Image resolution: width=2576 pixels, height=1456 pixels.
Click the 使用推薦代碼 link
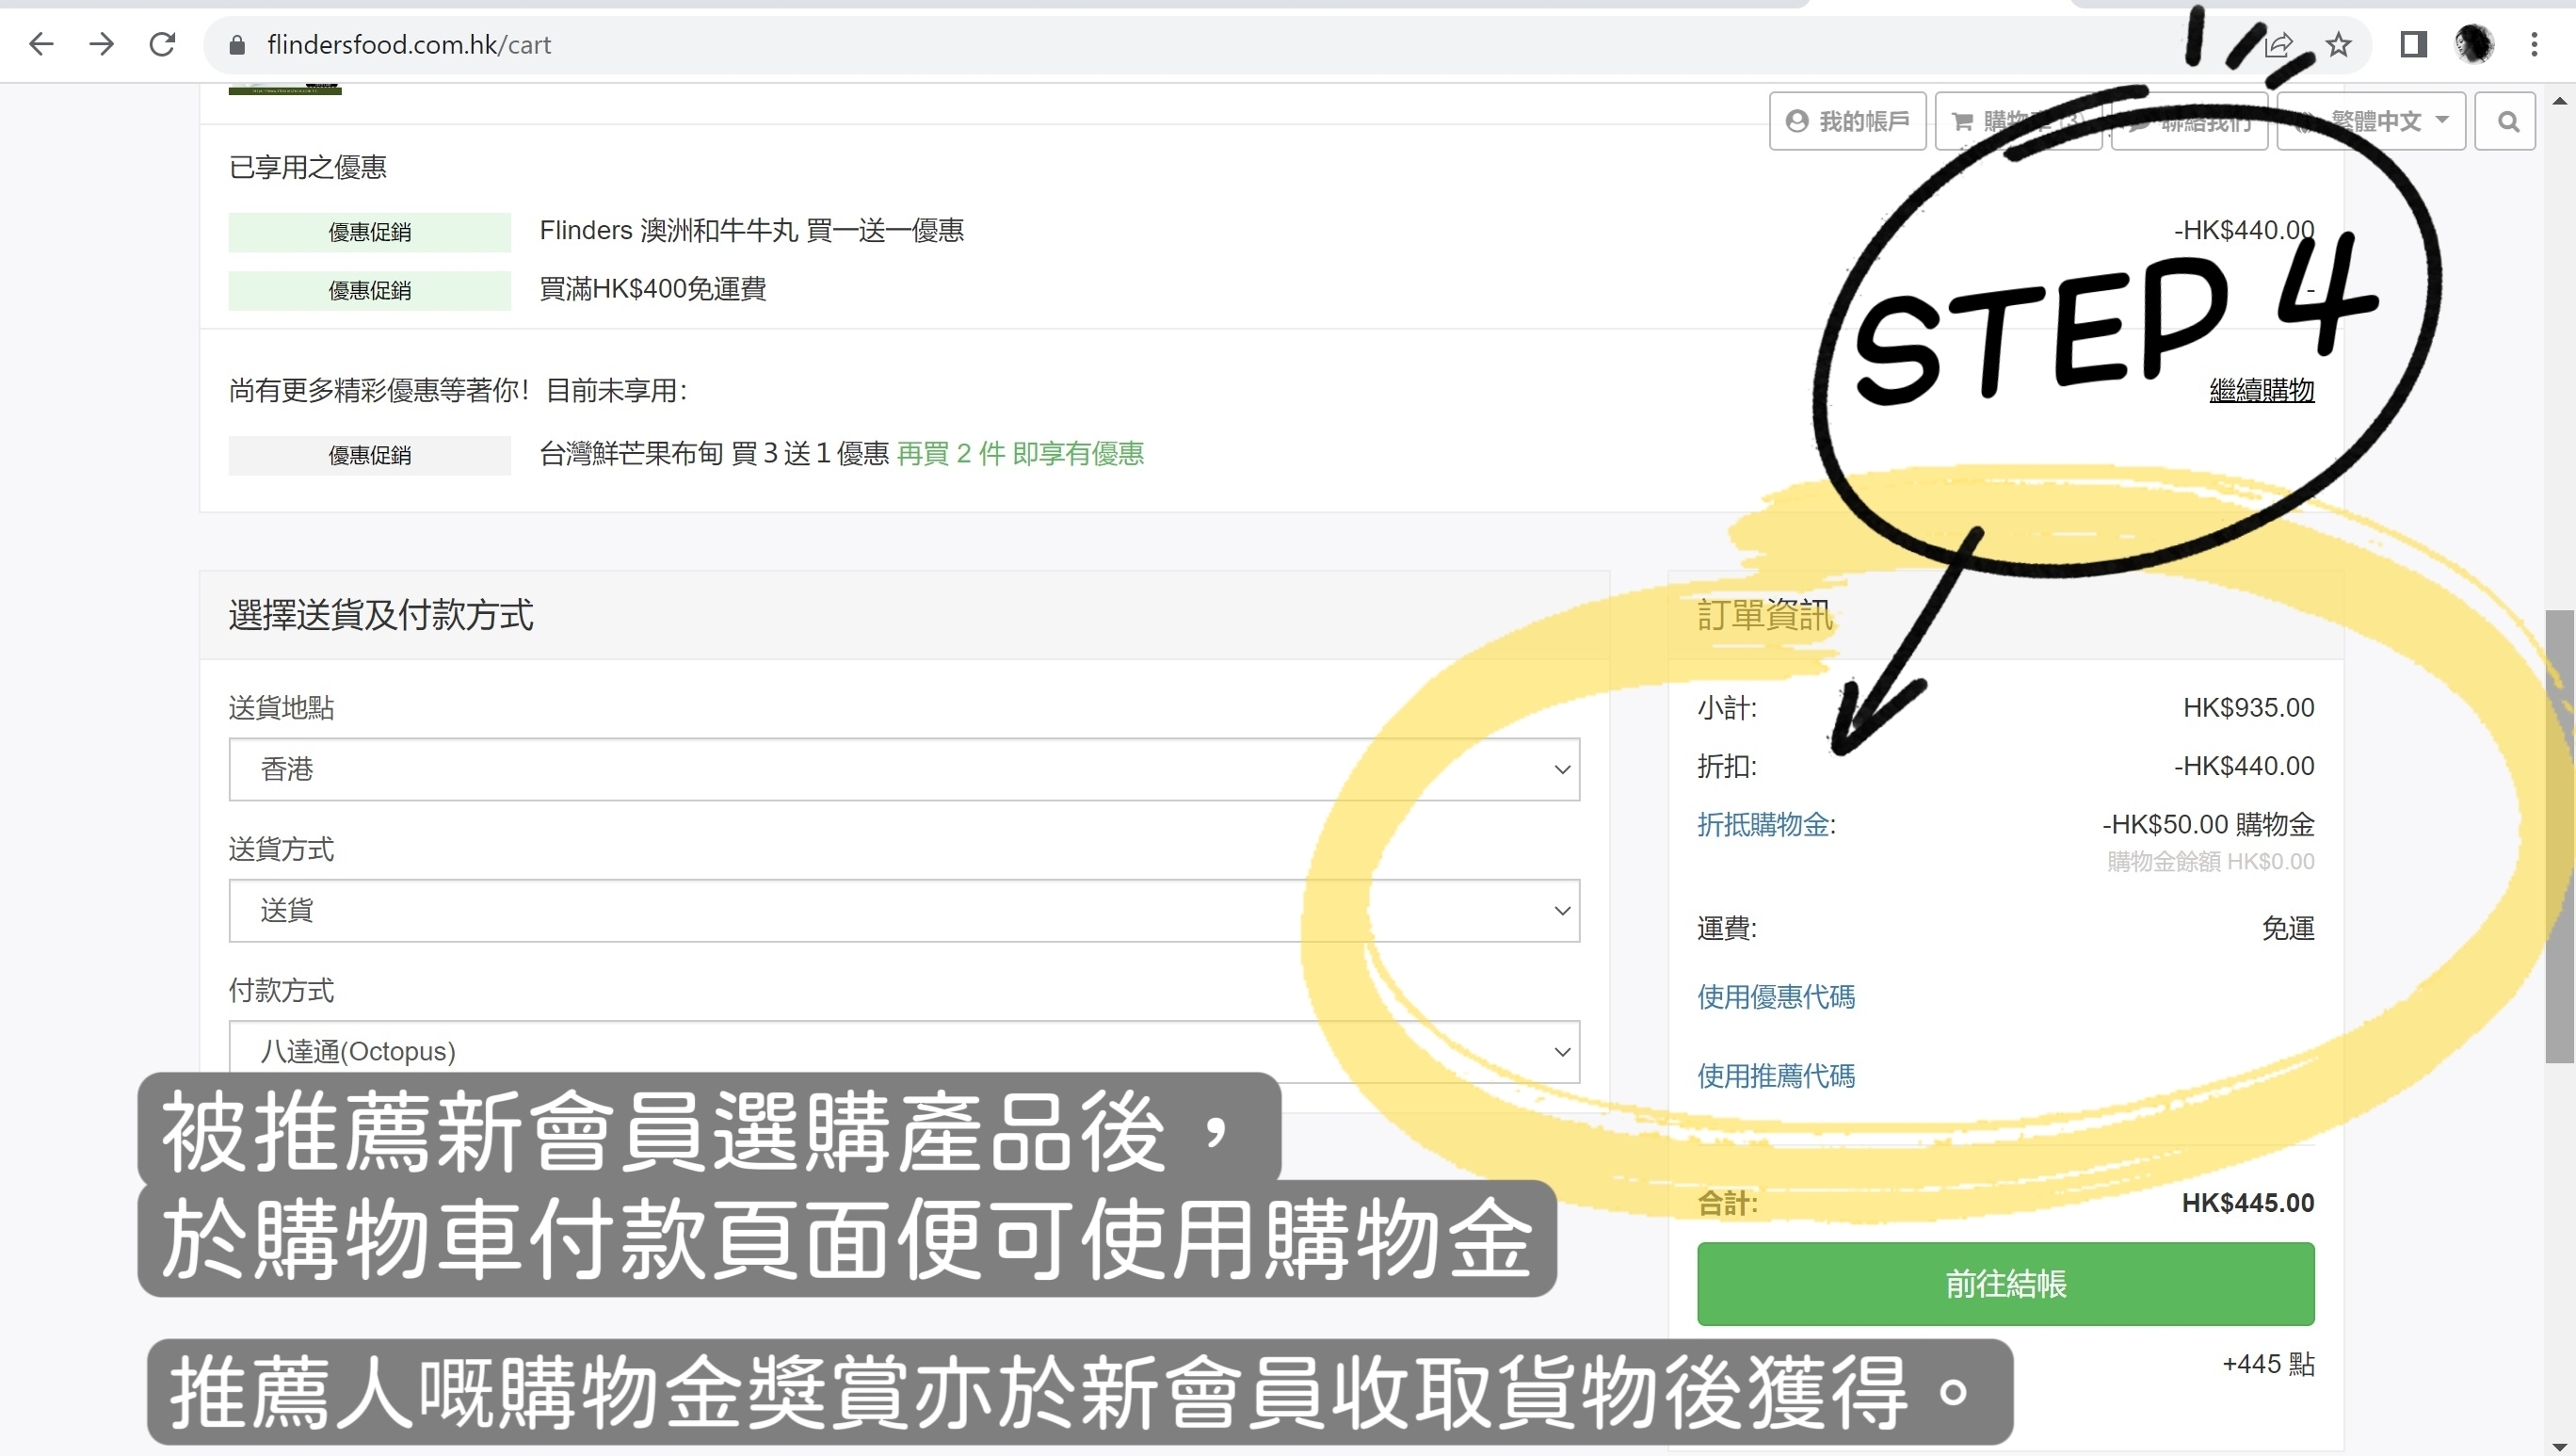point(1775,1075)
